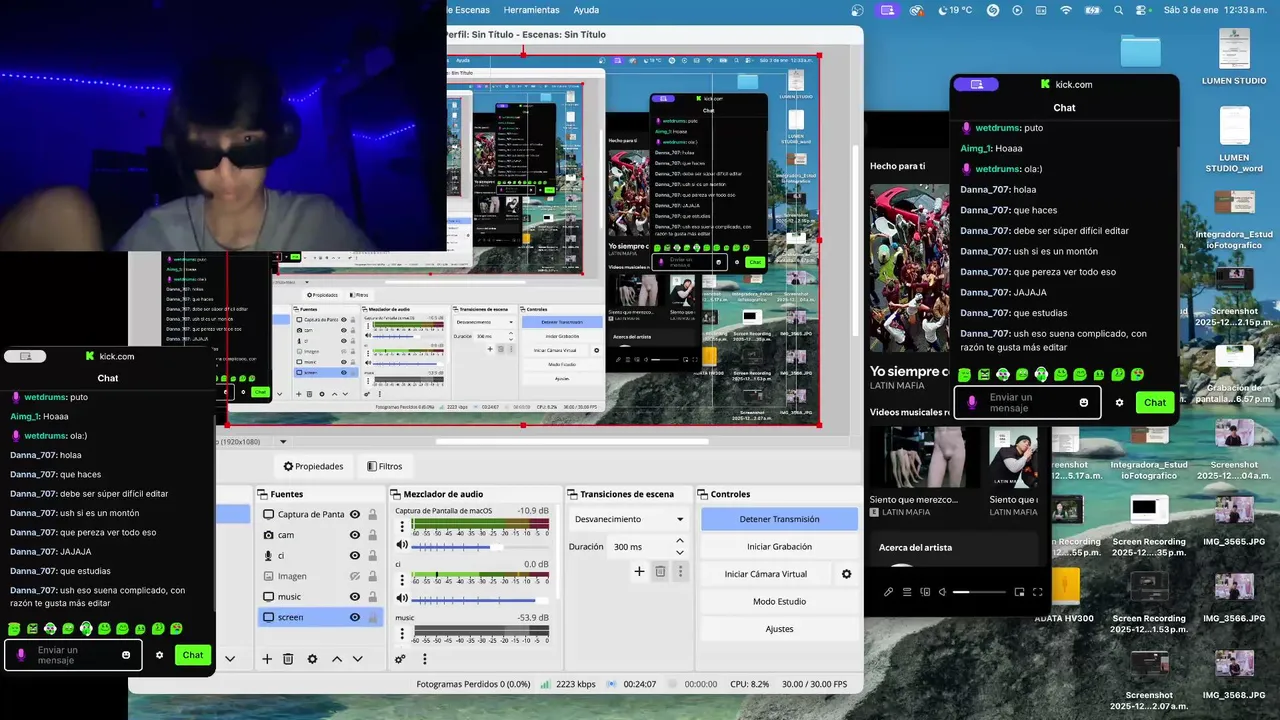Screen dimensions: 1280x720
Task: Undock the Fuentes panel icon
Action: [263, 494]
